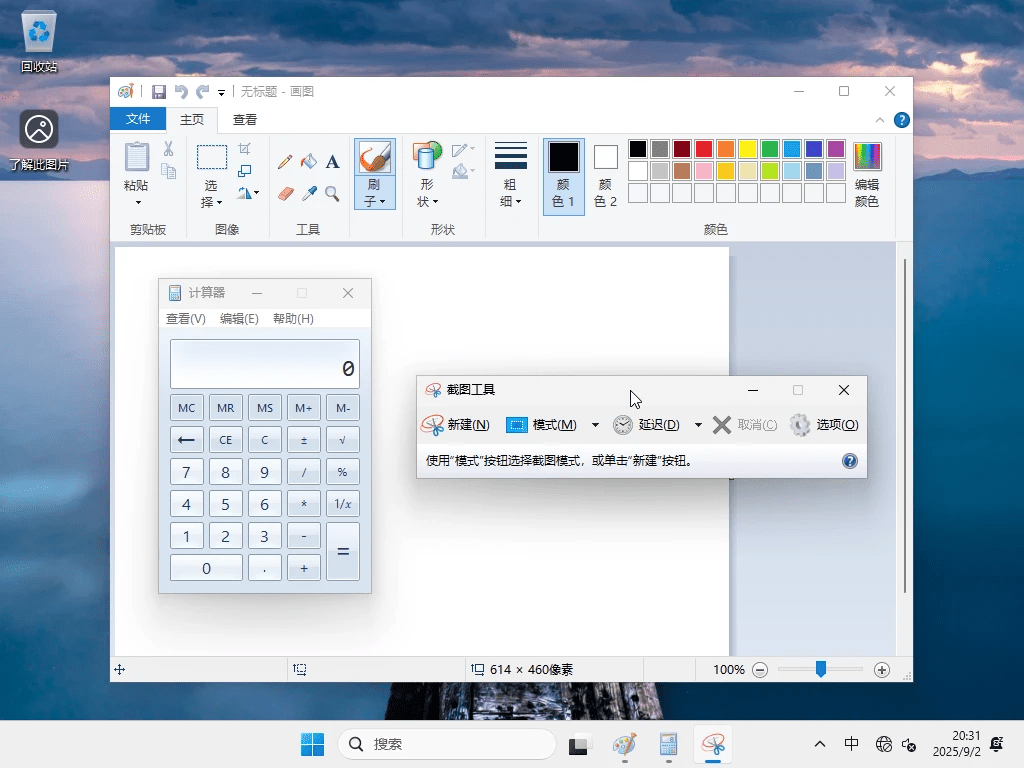Switch to Paint's 查看 ribbon tab
Screen dimensions: 1024x768
tap(245, 119)
